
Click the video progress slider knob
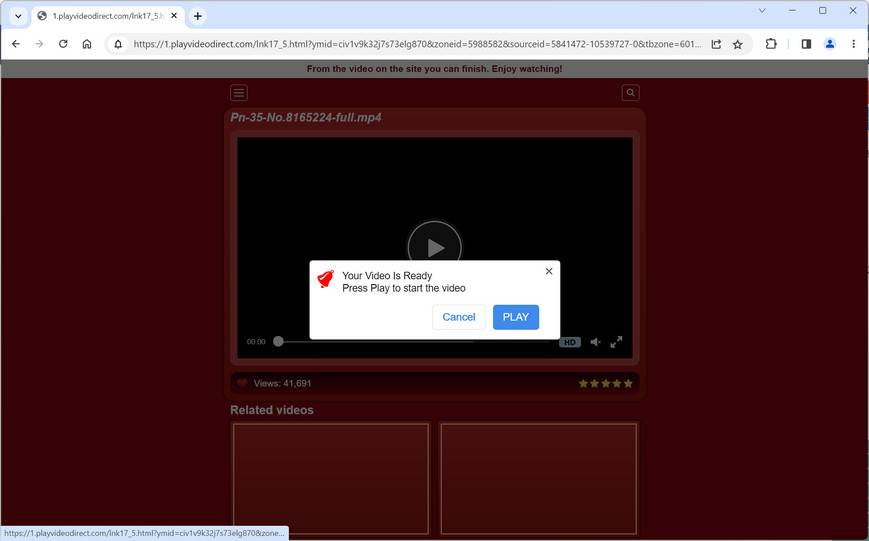[278, 341]
